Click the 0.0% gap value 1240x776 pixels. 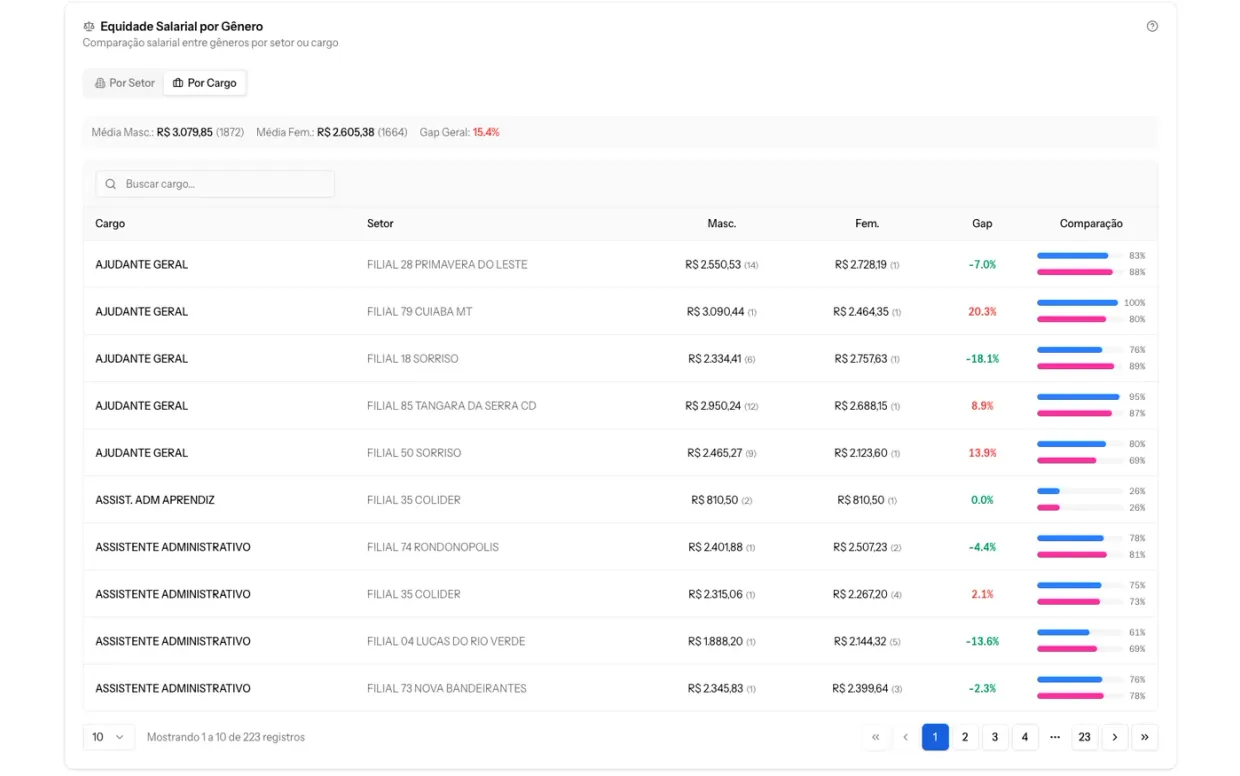[982, 500]
